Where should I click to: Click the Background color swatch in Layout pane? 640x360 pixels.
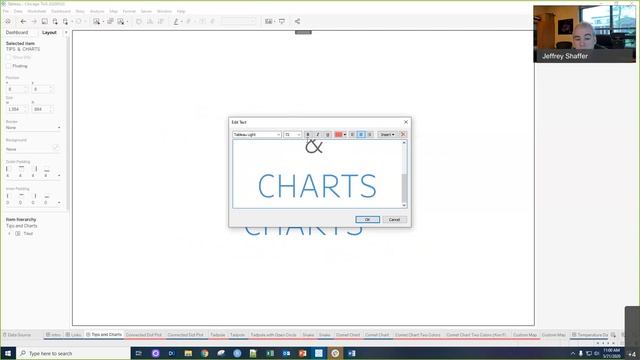pyautogui.click(x=56, y=149)
